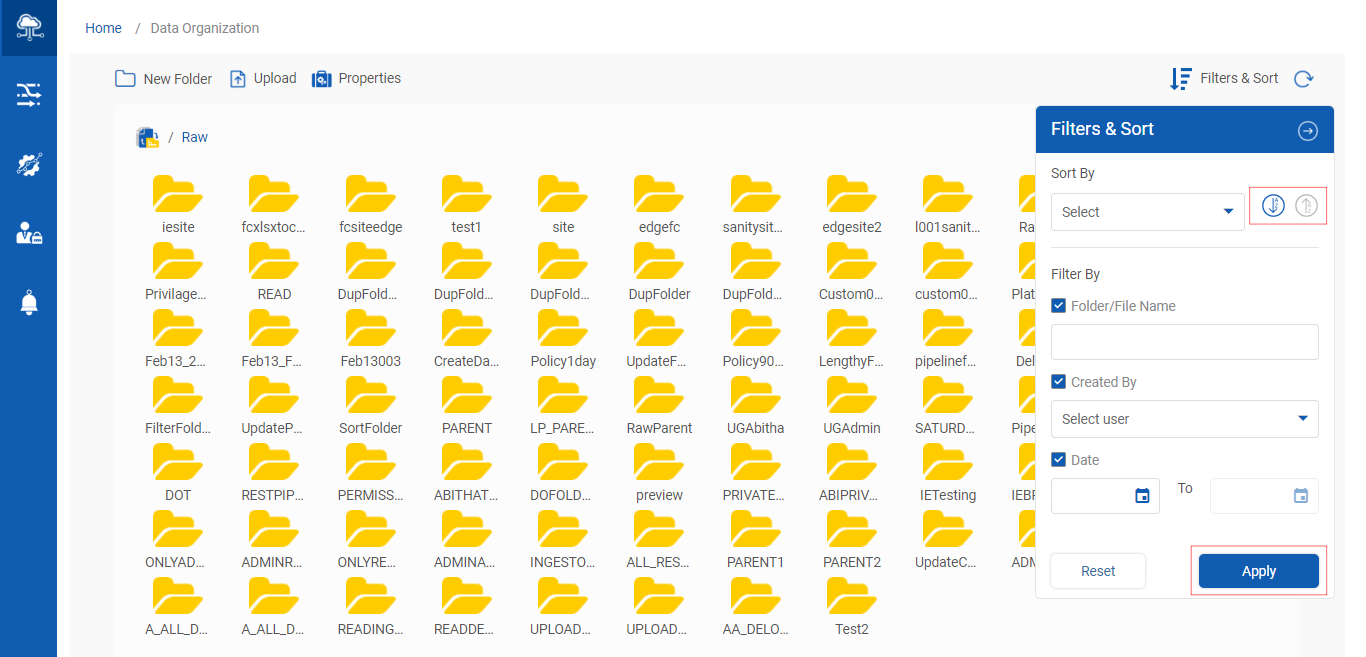The image size is (1366, 657).
Task: Click the Upload toolbar item
Action: click(x=263, y=79)
